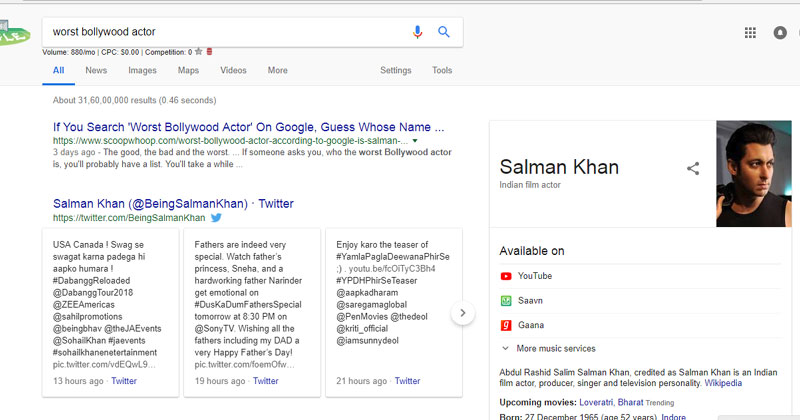Switch to the Images tab
This screenshot has height=420, width=800.
(142, 70)
